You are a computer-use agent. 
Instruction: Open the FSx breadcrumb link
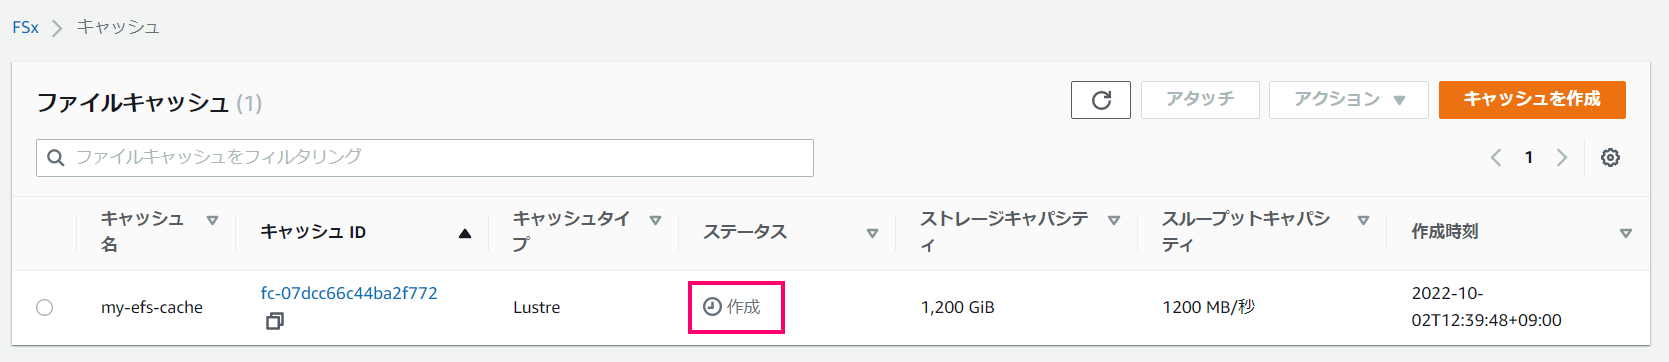[25, 27]
